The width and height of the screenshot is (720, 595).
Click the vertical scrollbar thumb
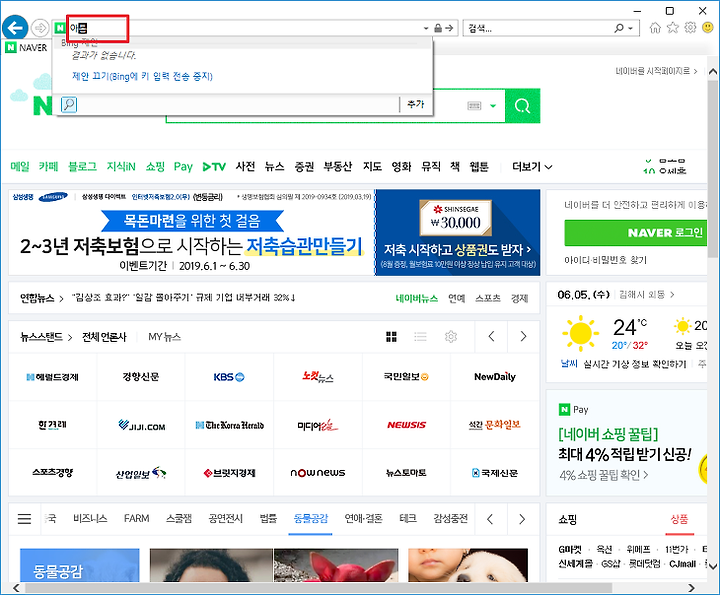(712, 168)
